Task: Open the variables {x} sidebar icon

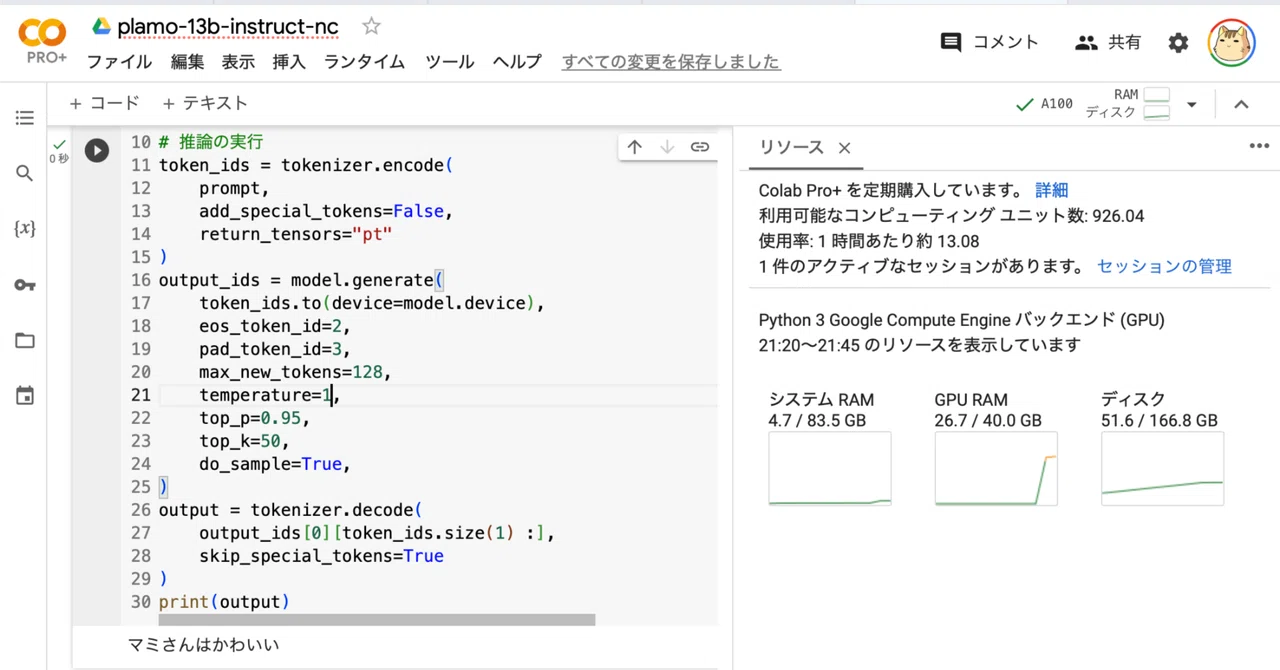Action: (25, 229)
